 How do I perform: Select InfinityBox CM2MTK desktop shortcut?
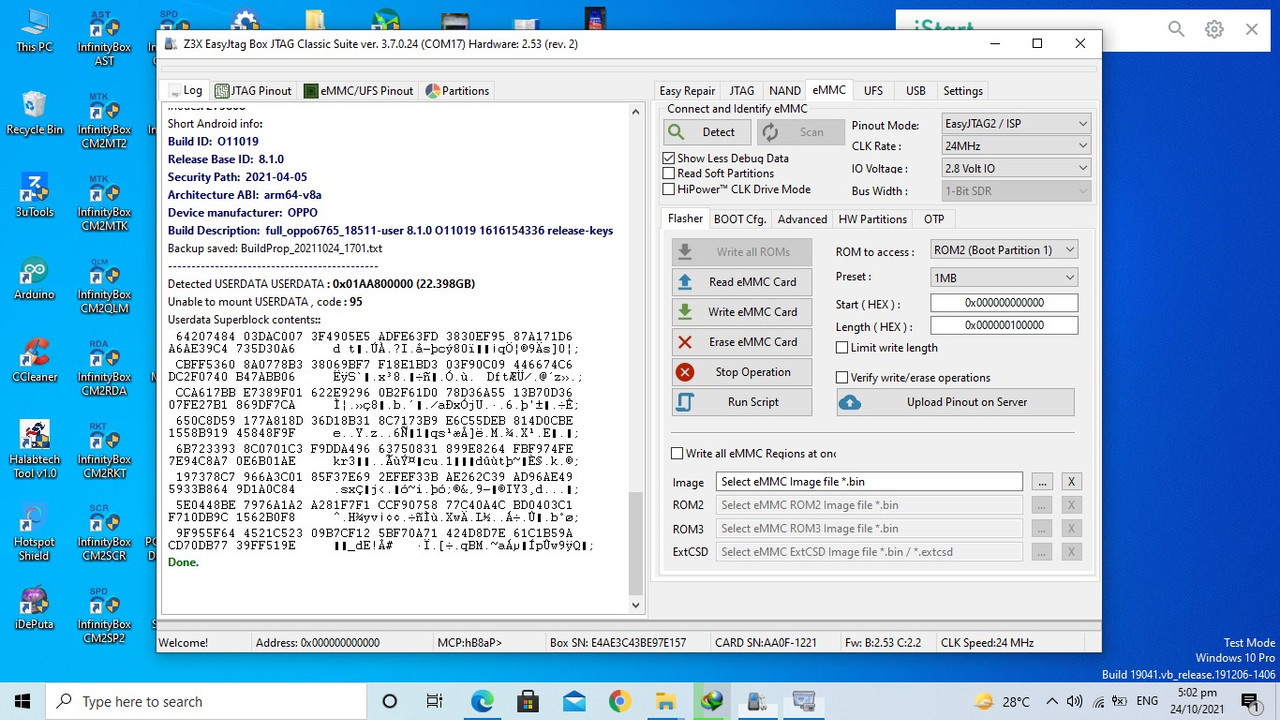(104, 202)
